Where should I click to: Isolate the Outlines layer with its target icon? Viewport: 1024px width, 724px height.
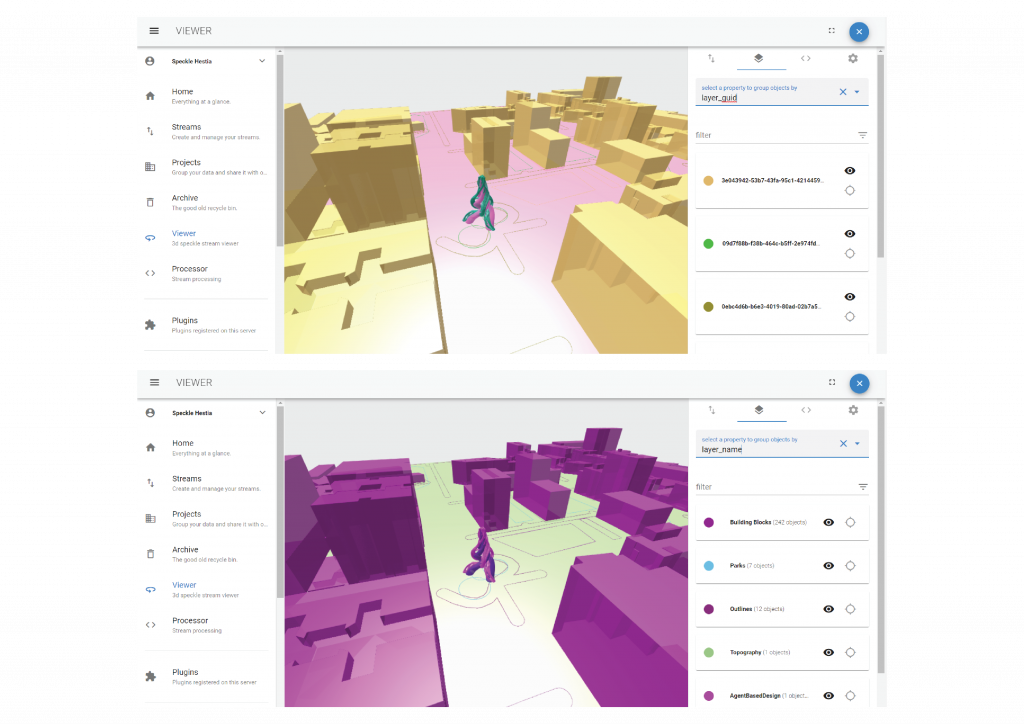pos(850,609)
